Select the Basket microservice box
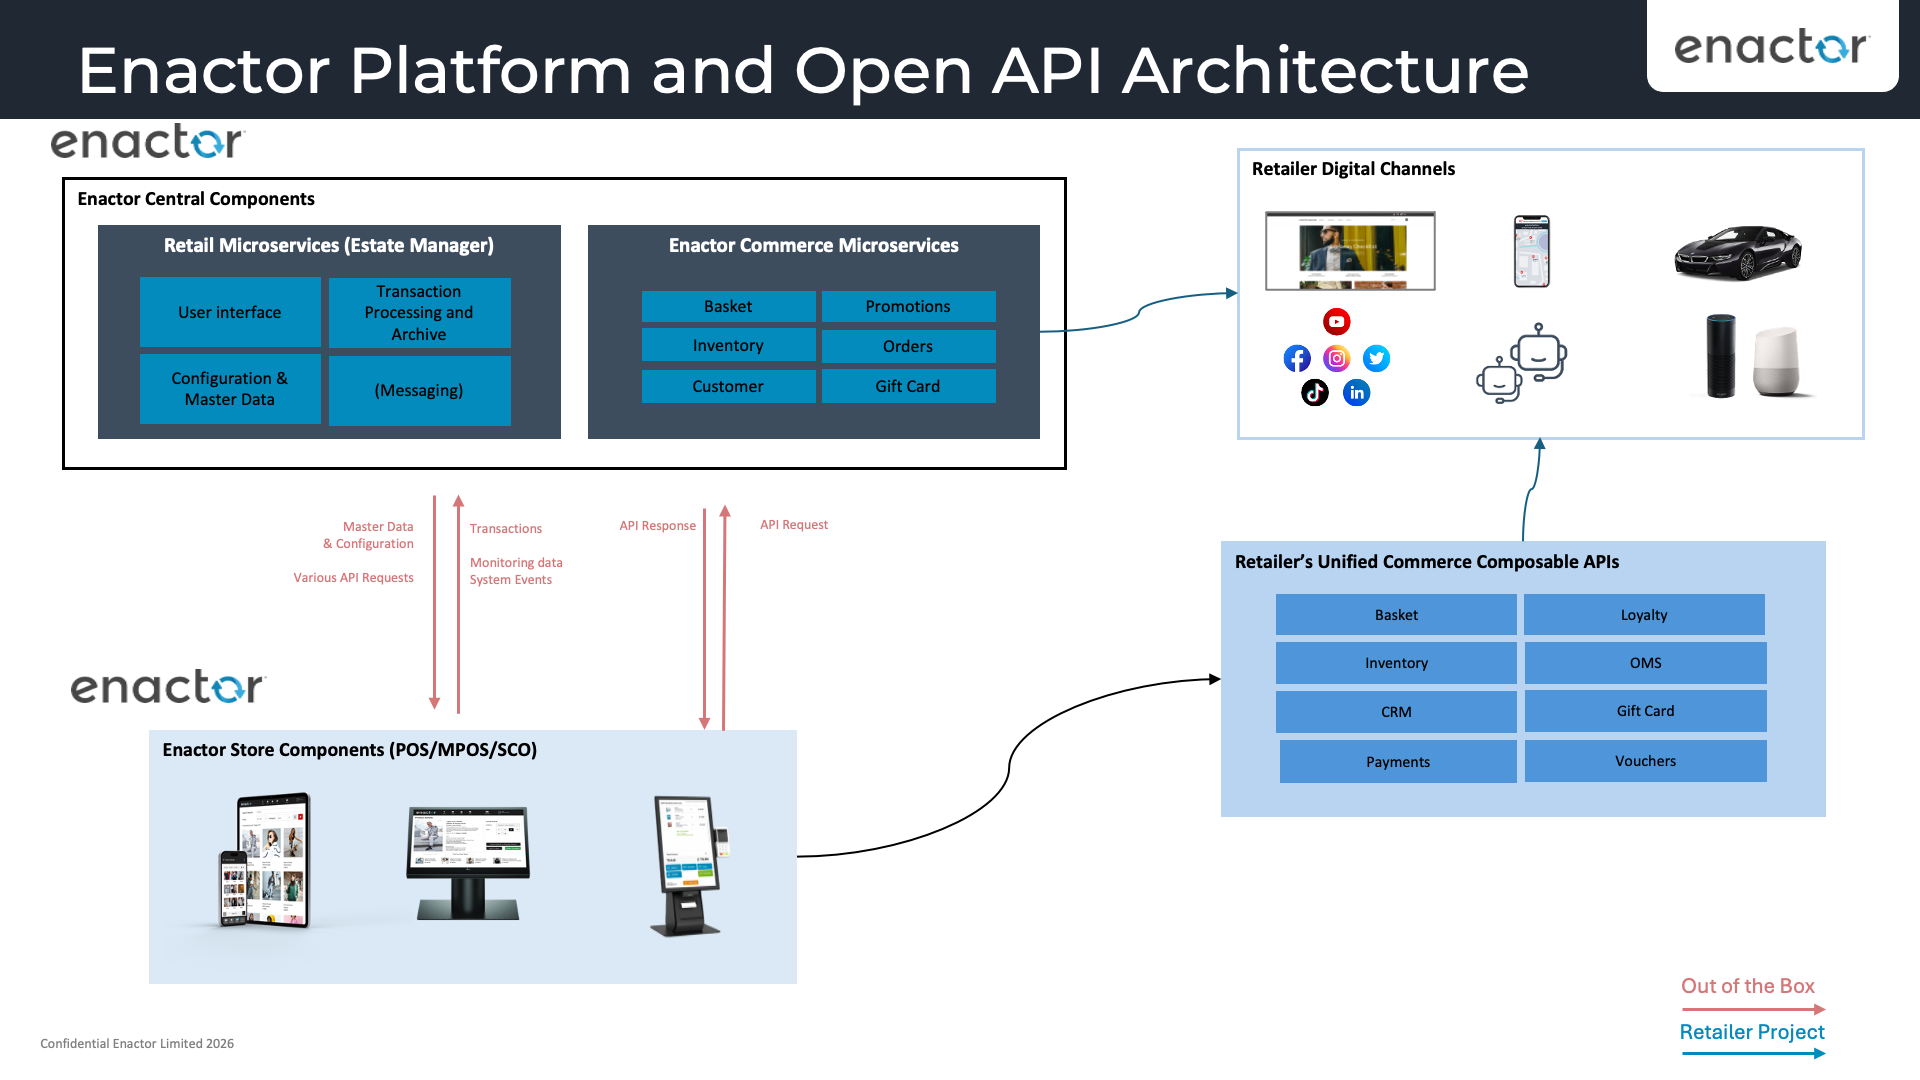 tap(728, 306)
